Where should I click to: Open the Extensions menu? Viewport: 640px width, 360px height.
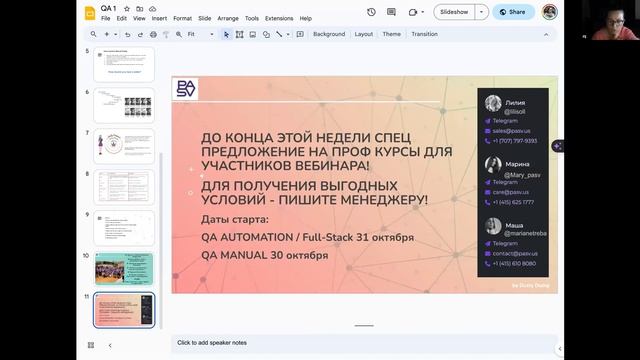click(x=279, y=18)
